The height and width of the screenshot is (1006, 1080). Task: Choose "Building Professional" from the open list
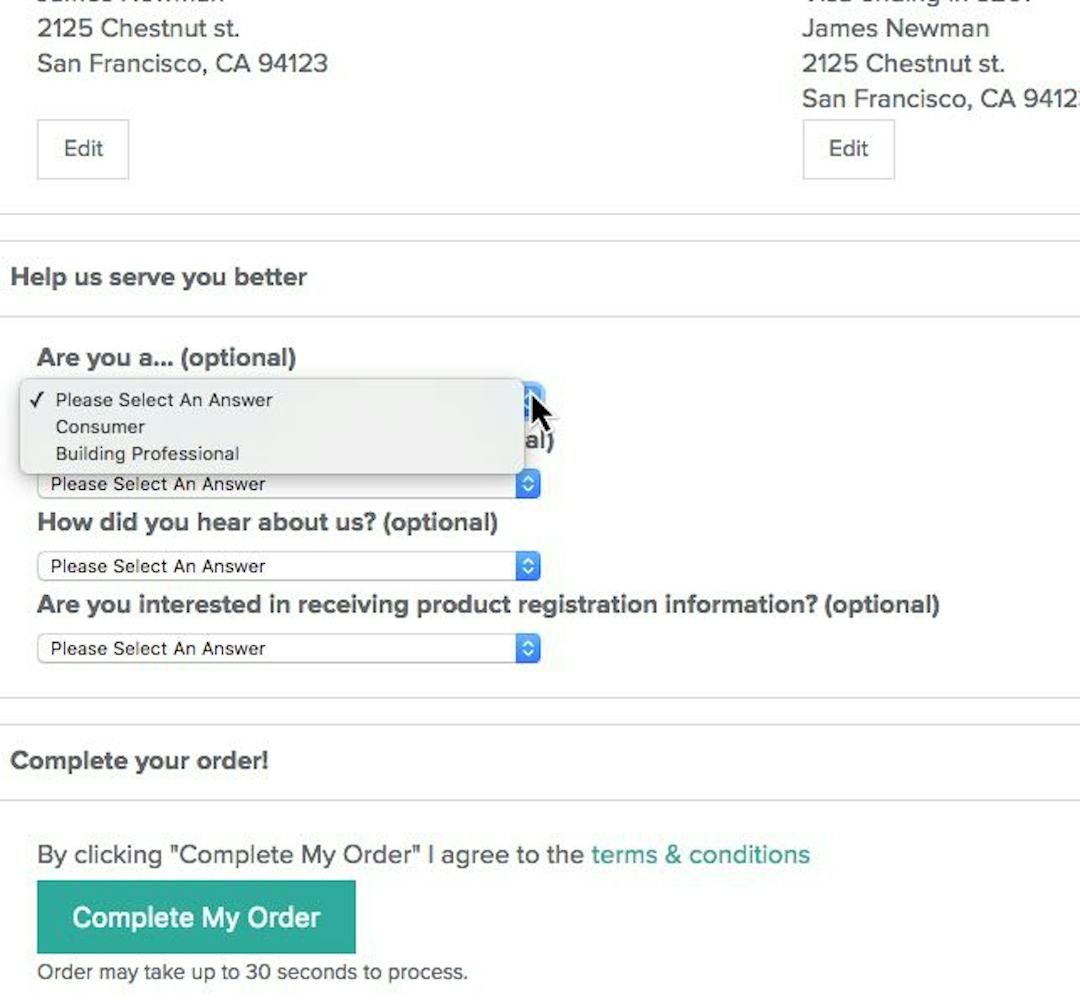147,454
